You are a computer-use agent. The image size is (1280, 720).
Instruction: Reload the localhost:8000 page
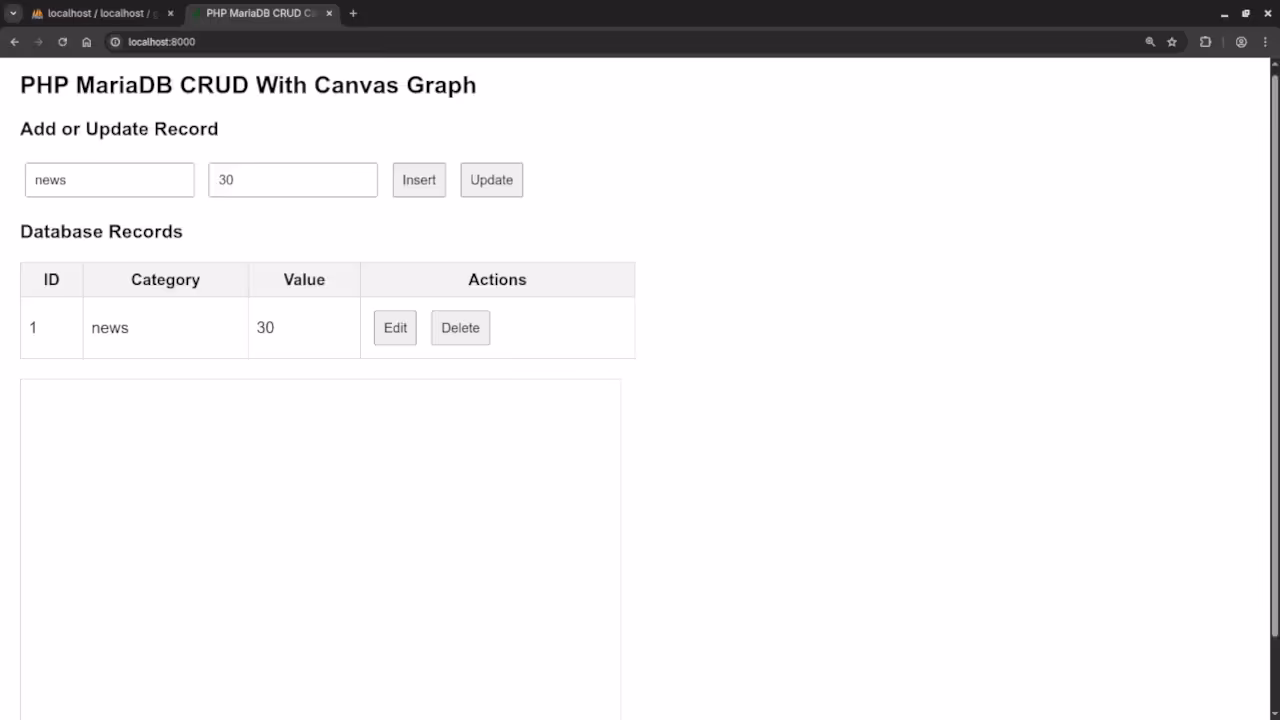pos(62,42)
